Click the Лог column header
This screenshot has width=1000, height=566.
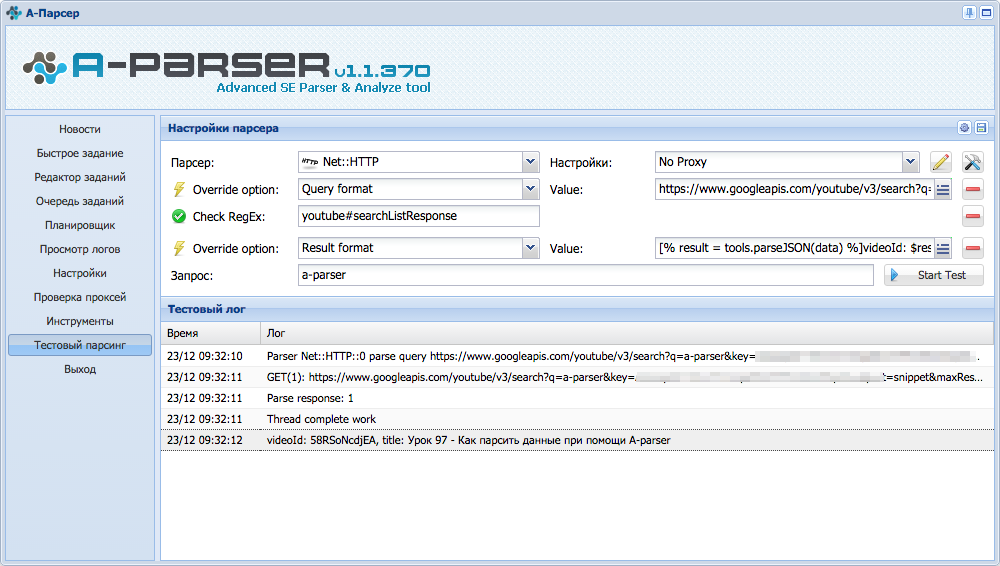627,333
